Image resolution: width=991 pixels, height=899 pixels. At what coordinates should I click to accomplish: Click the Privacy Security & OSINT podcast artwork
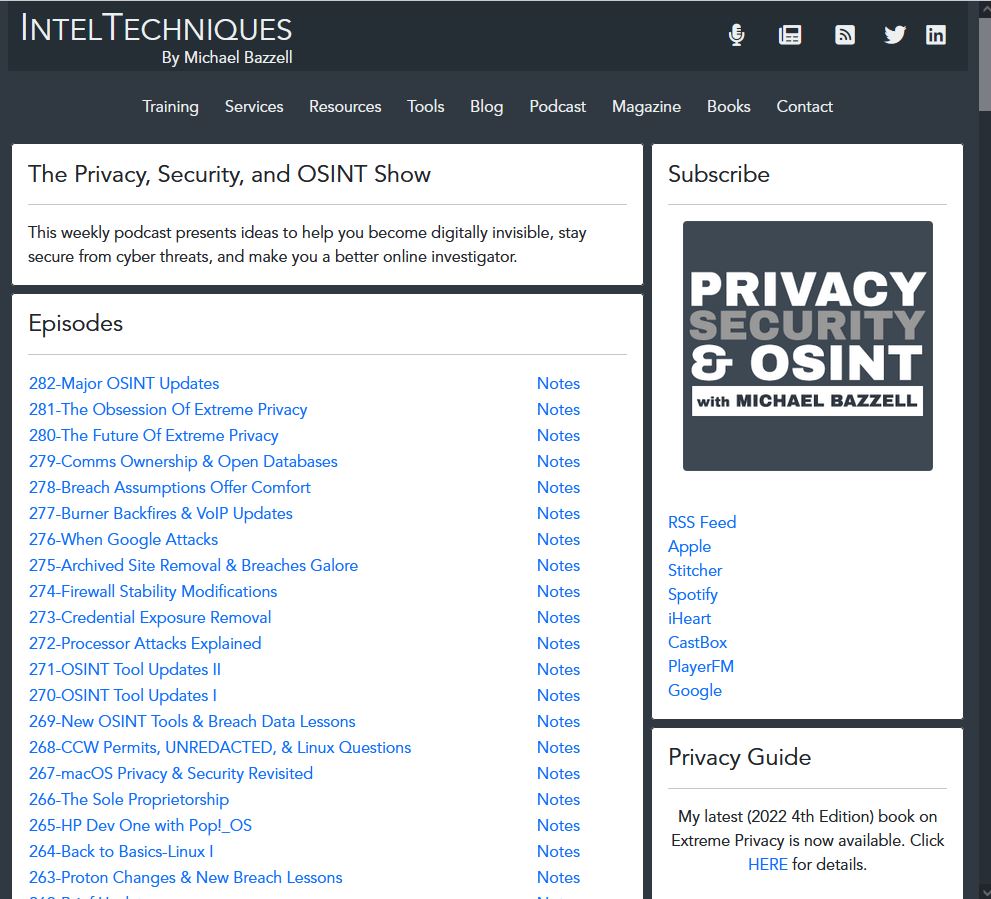tap(808, 346)
